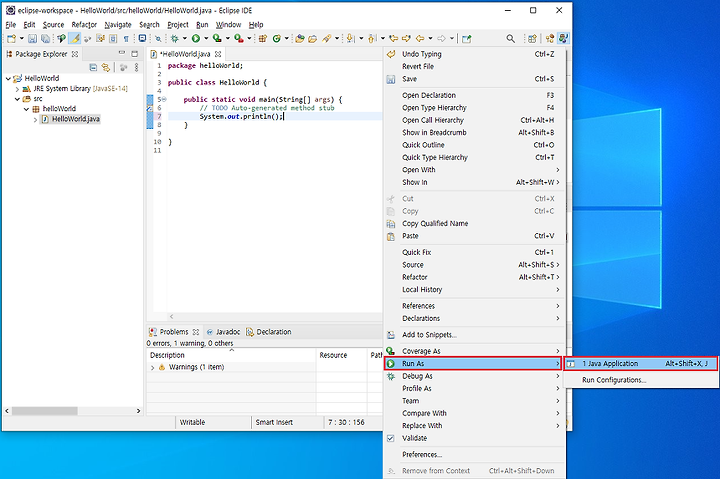Click the toolbar Search magnifier icon
This screenshot has width=720, height=479.
(x=510, y=39)
